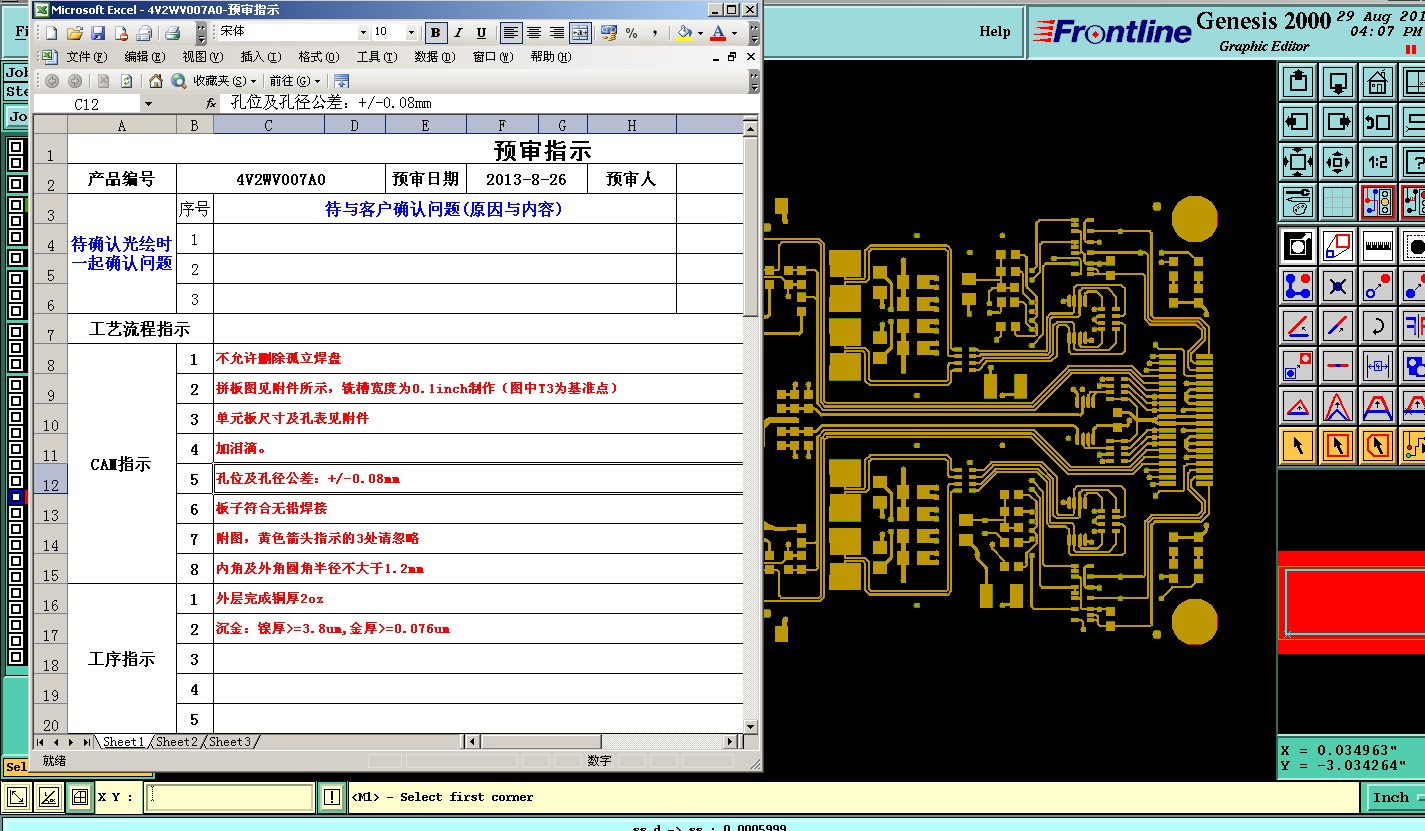Select Genesis polygon-area arrow select tool
This screenshot has width=1425, height=831.
tap(1378, 445)
